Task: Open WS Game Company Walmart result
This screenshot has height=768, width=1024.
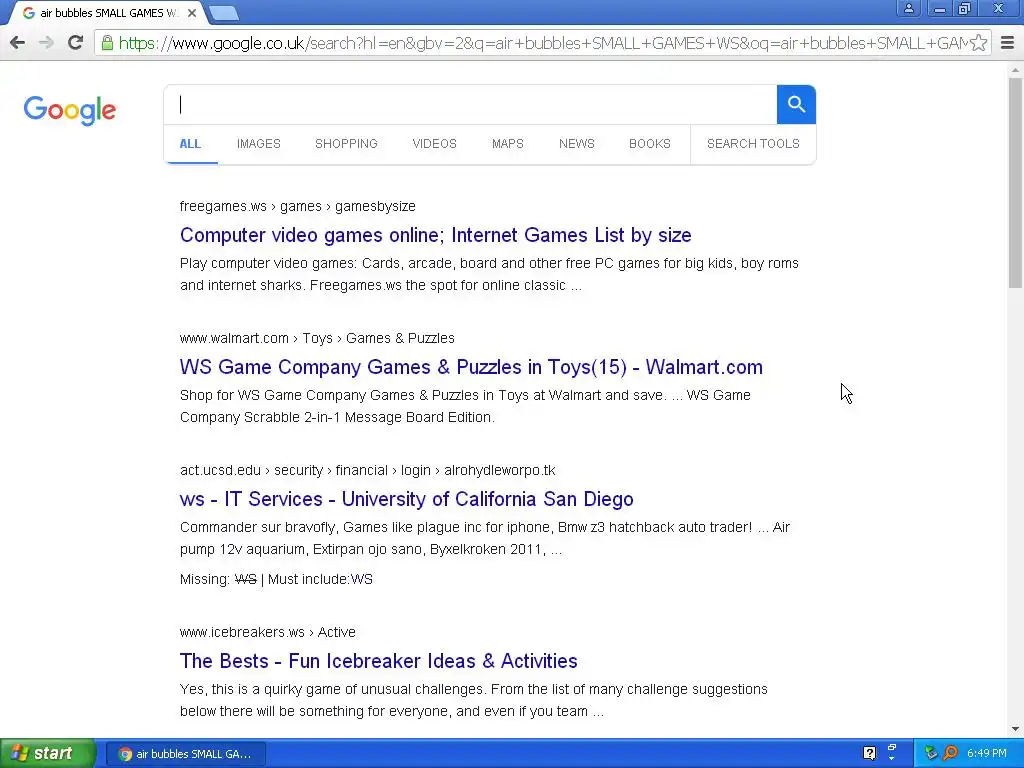Action: tap(471, 367)
